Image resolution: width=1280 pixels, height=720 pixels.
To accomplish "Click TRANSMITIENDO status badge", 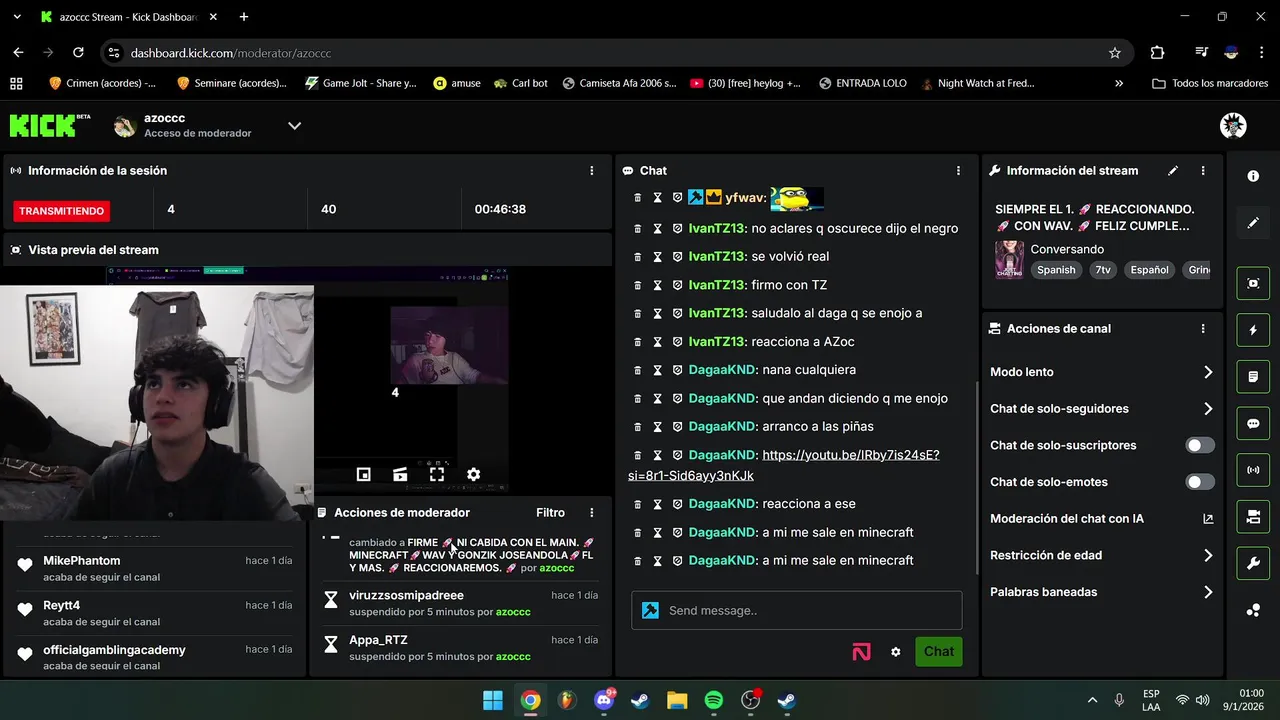I will point(61,211).
